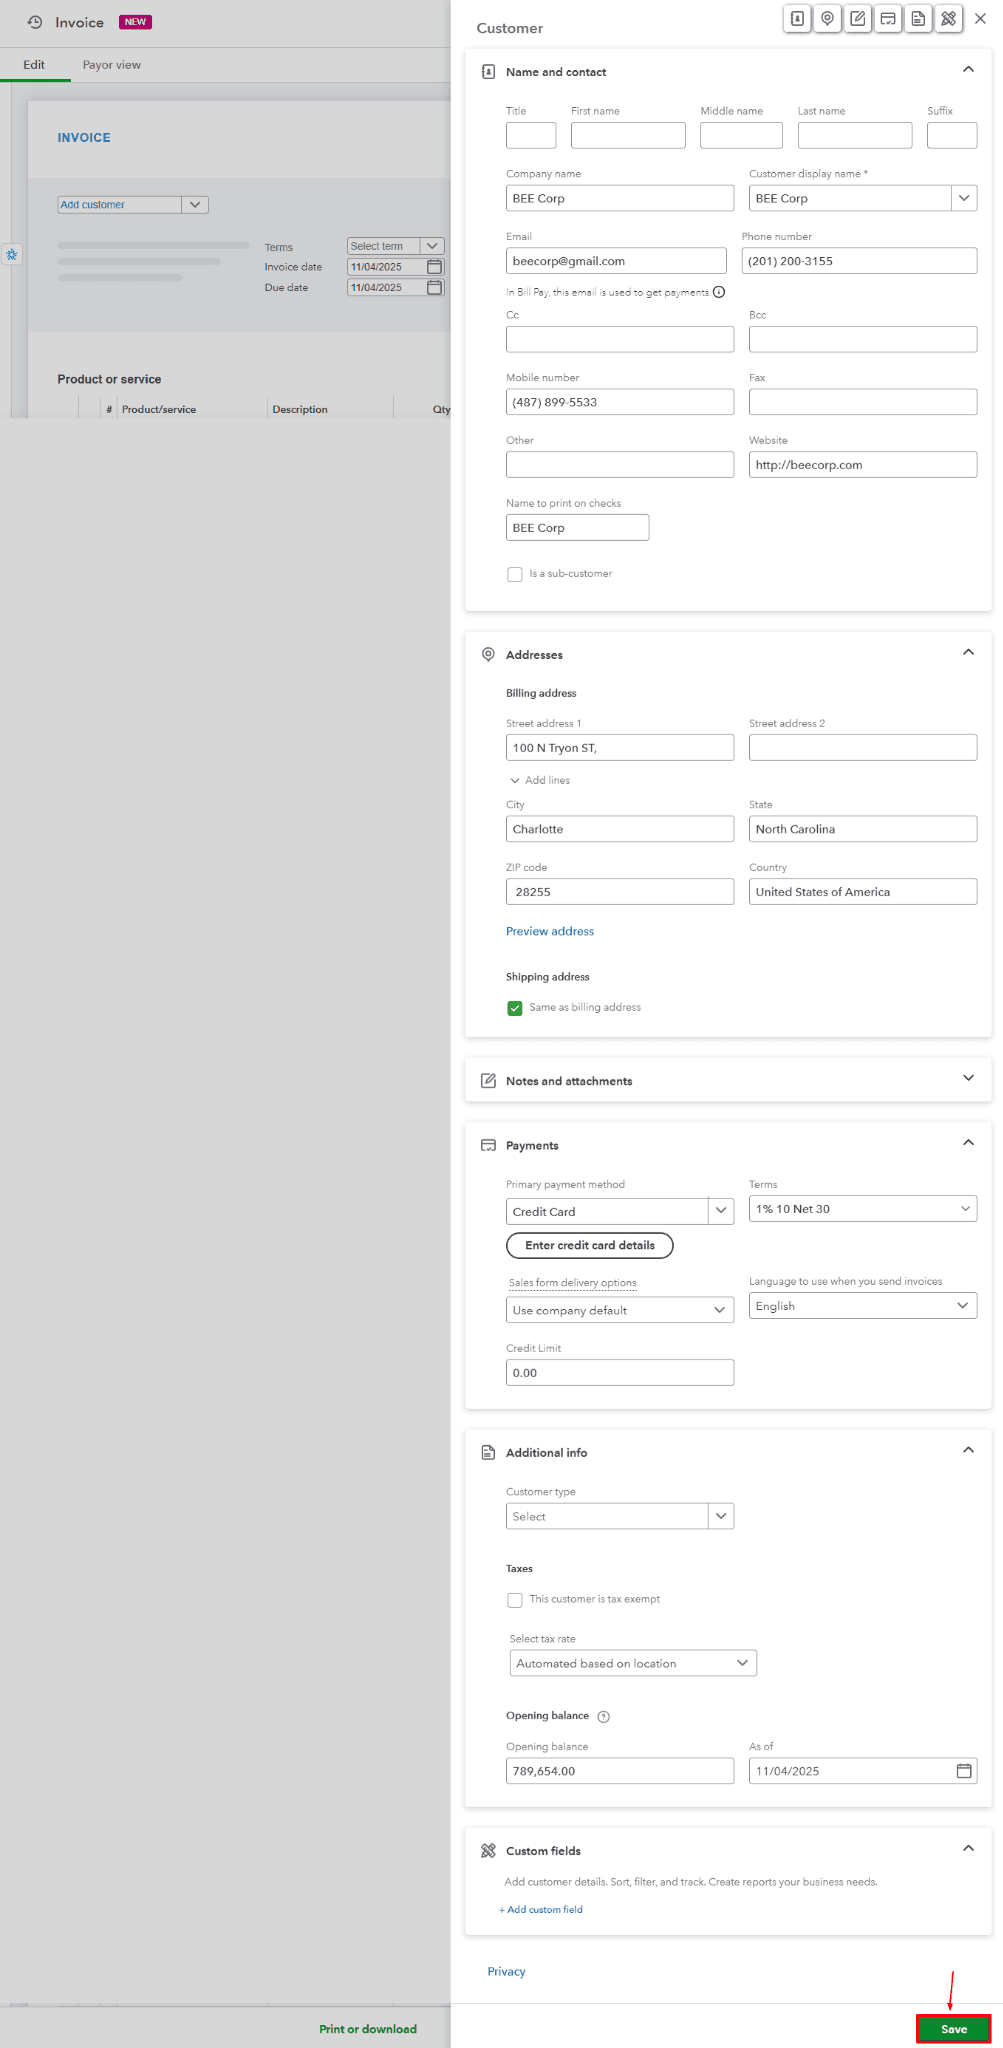Open the invoice Select term dropdown
Image resolution: width=1003 pixels, height=2048 pixels.
433,246
